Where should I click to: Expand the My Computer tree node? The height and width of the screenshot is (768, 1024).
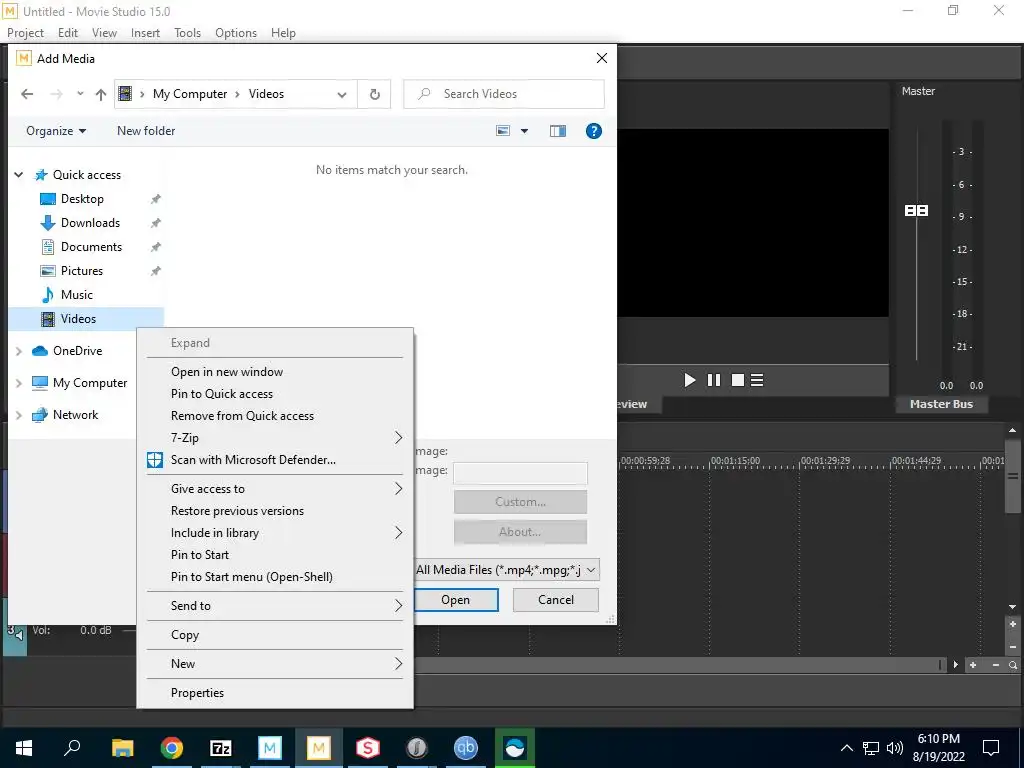[19, 383]
